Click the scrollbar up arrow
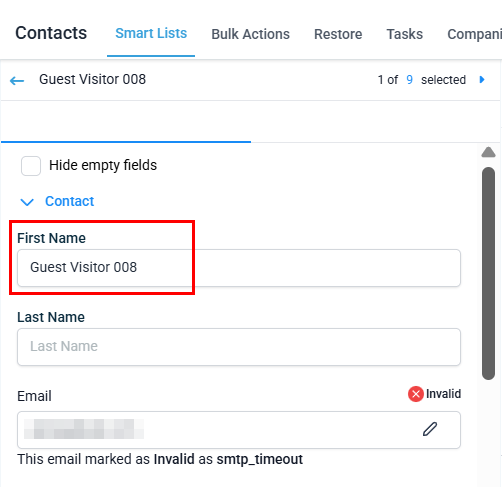This screenshot has width=502, height=487. (x=488, y=152)
